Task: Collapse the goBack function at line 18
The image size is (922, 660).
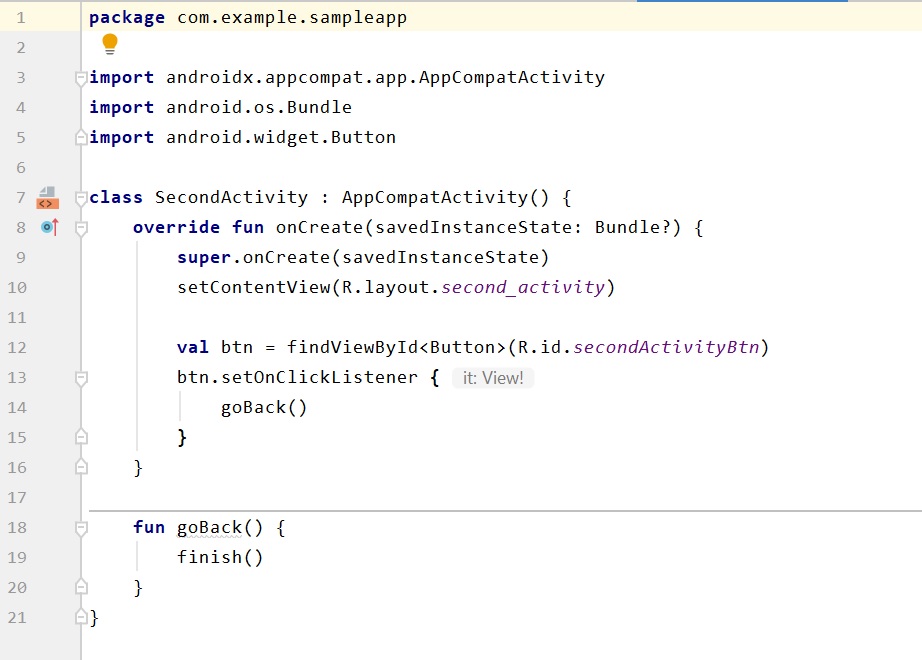Action: pos(81,528)
